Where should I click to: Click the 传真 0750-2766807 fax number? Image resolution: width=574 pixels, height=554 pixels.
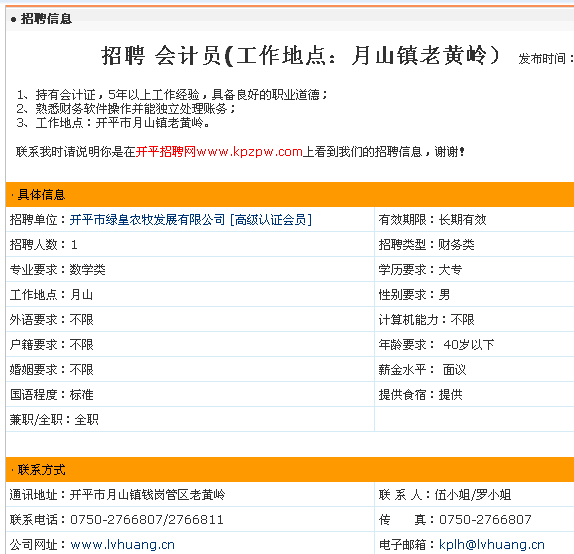[x=485, y=520]
